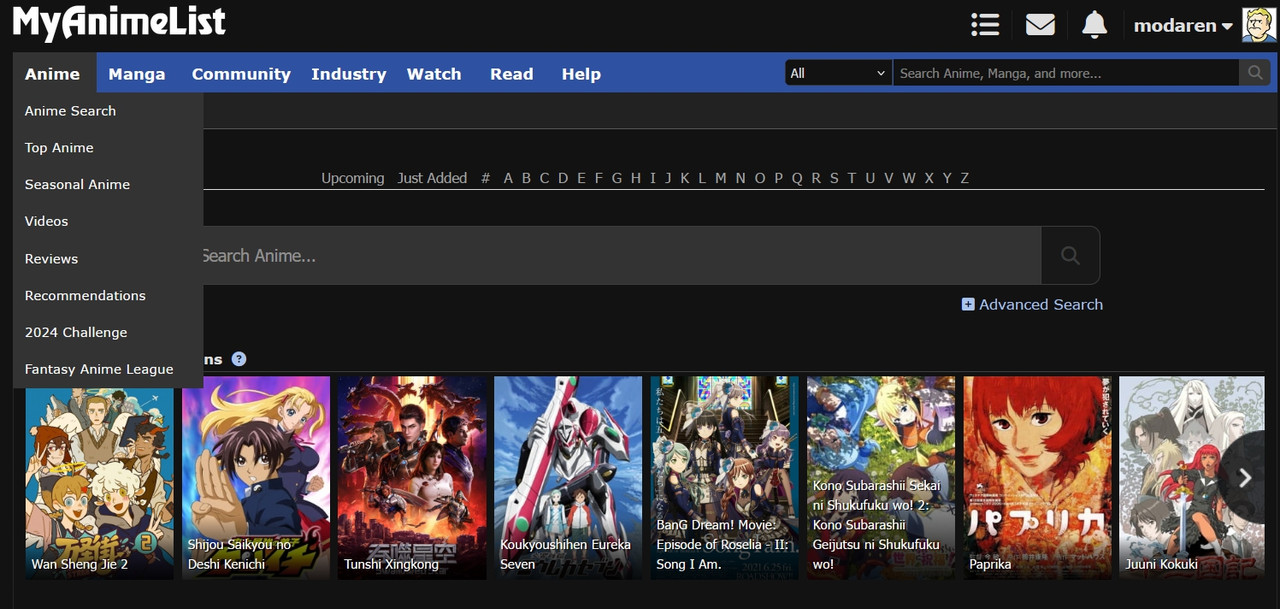Filter anime by letter S
This screenshot has width=1280, height=609.
(x=834, y=178)
